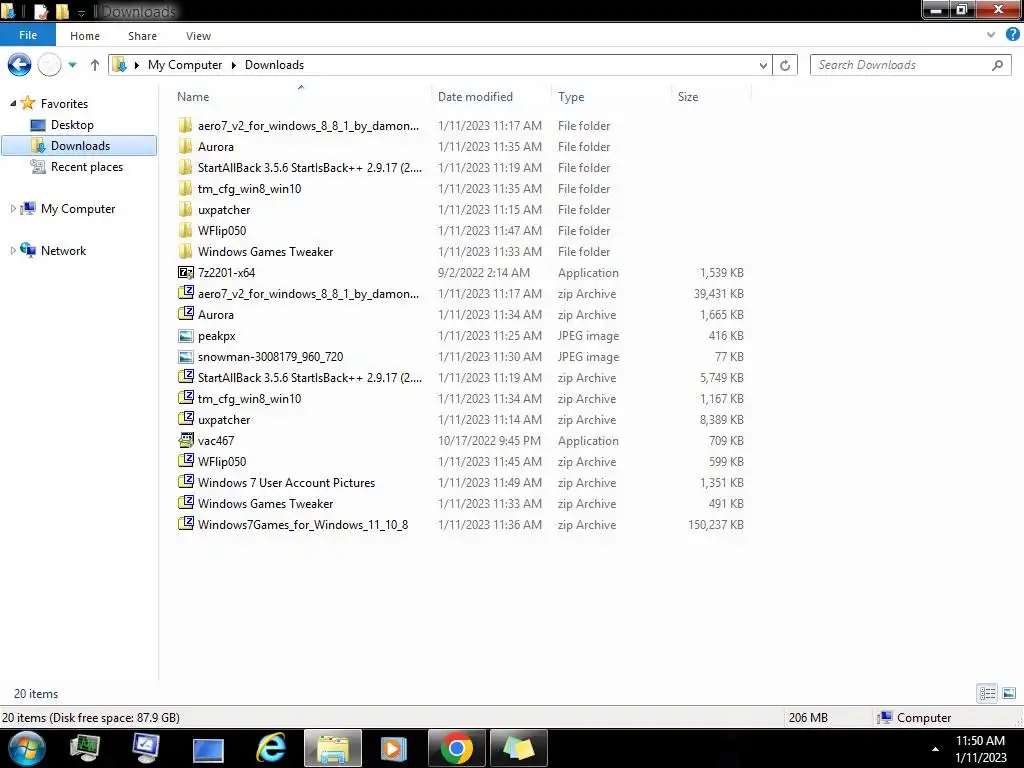1024x768 pixels.
Task: Click the Up one level arrow
Action: [x=95, y=65]
